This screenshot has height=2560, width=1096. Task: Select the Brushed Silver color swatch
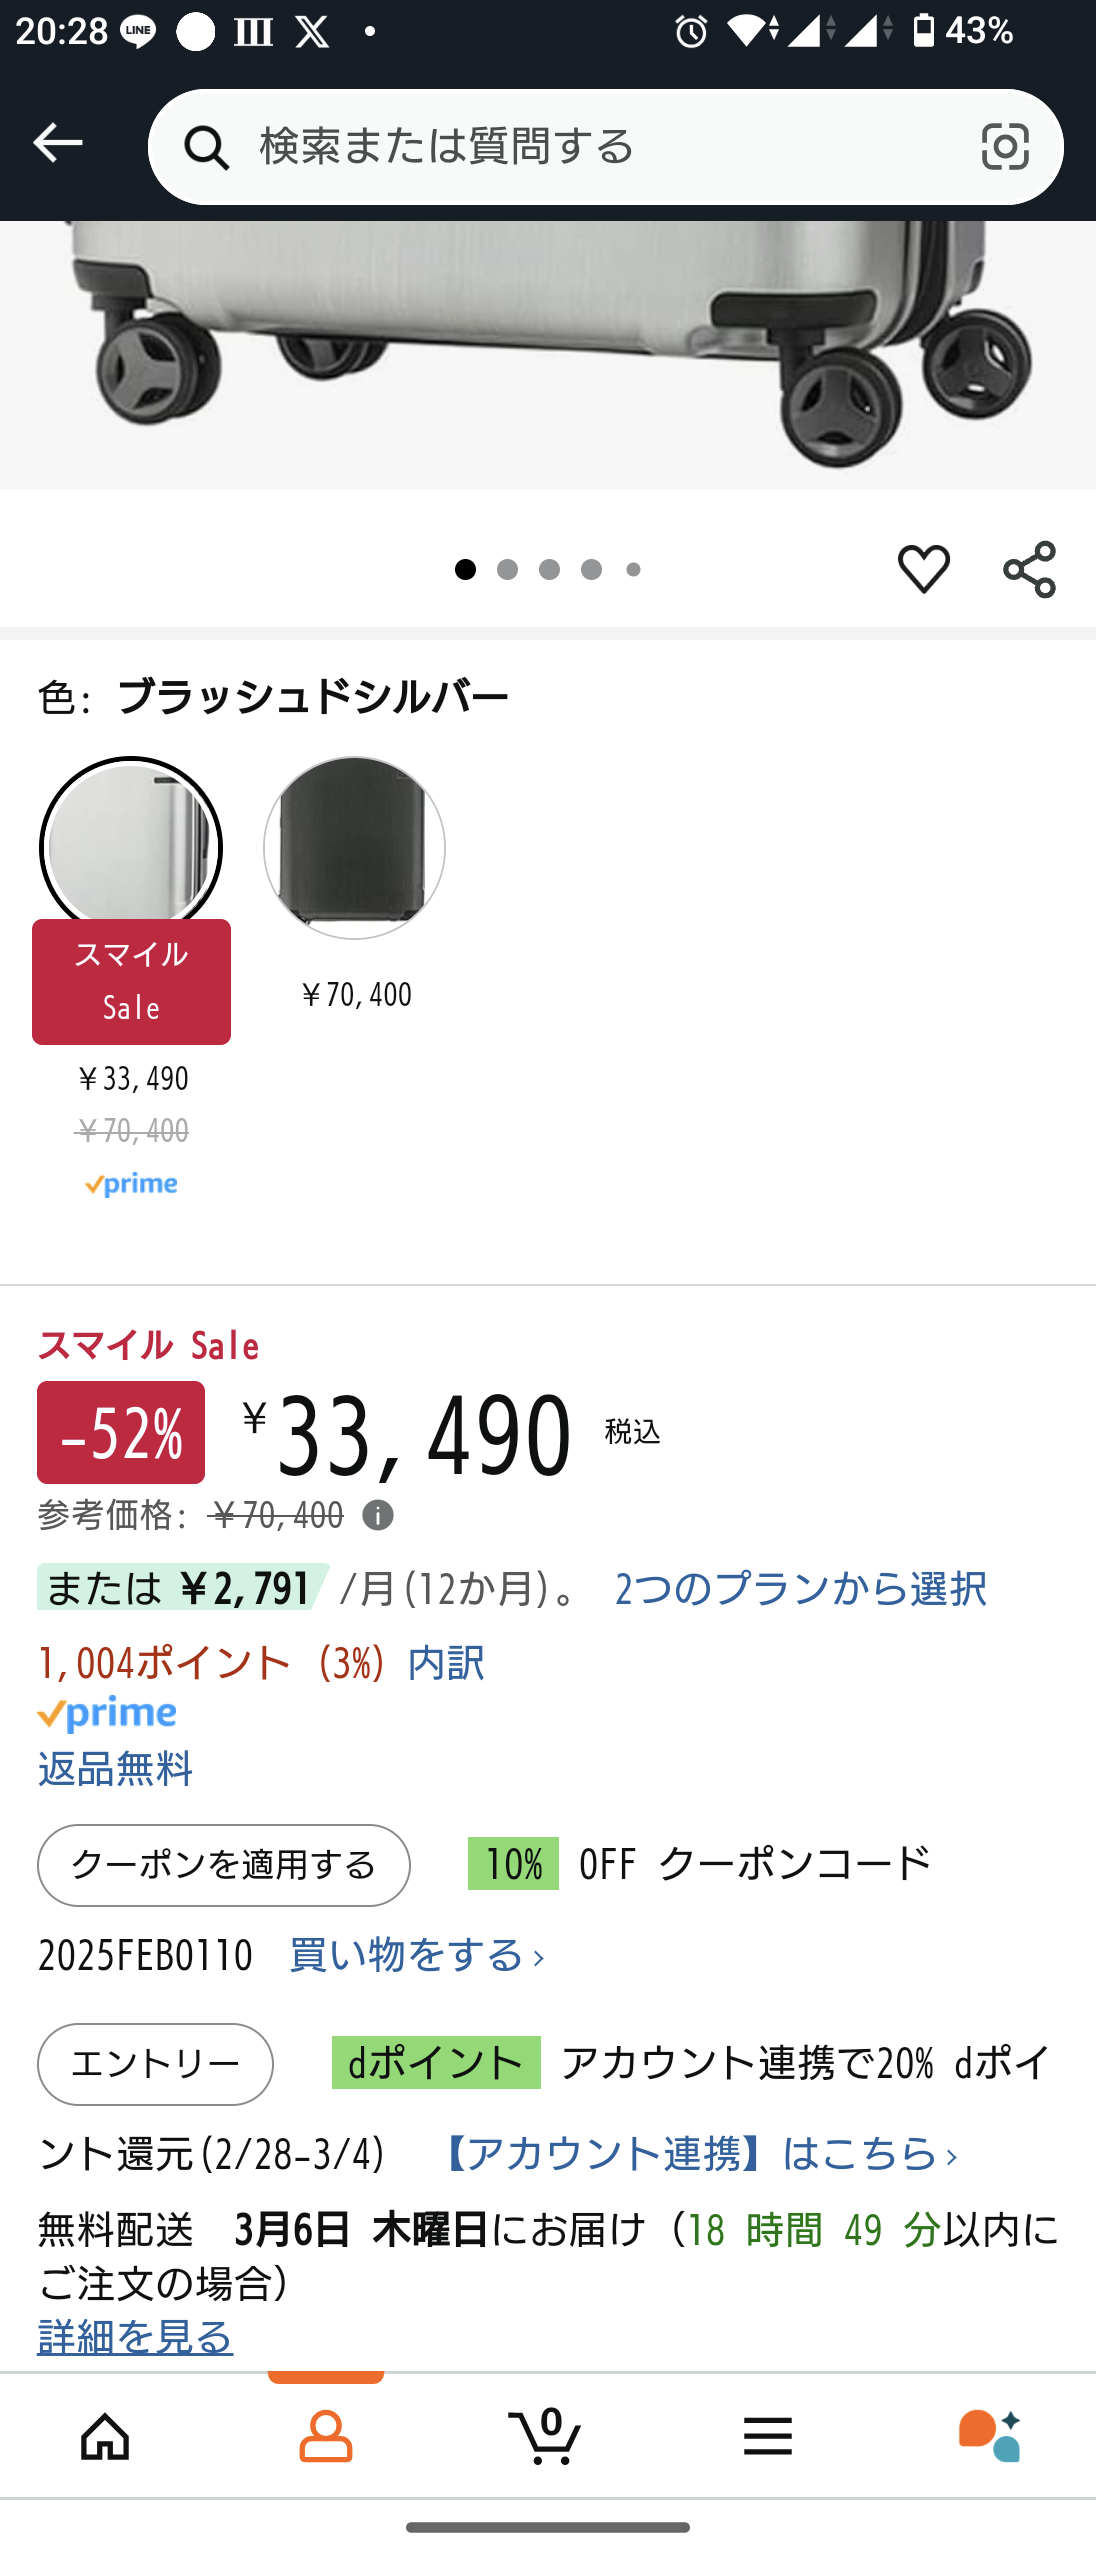131,846
